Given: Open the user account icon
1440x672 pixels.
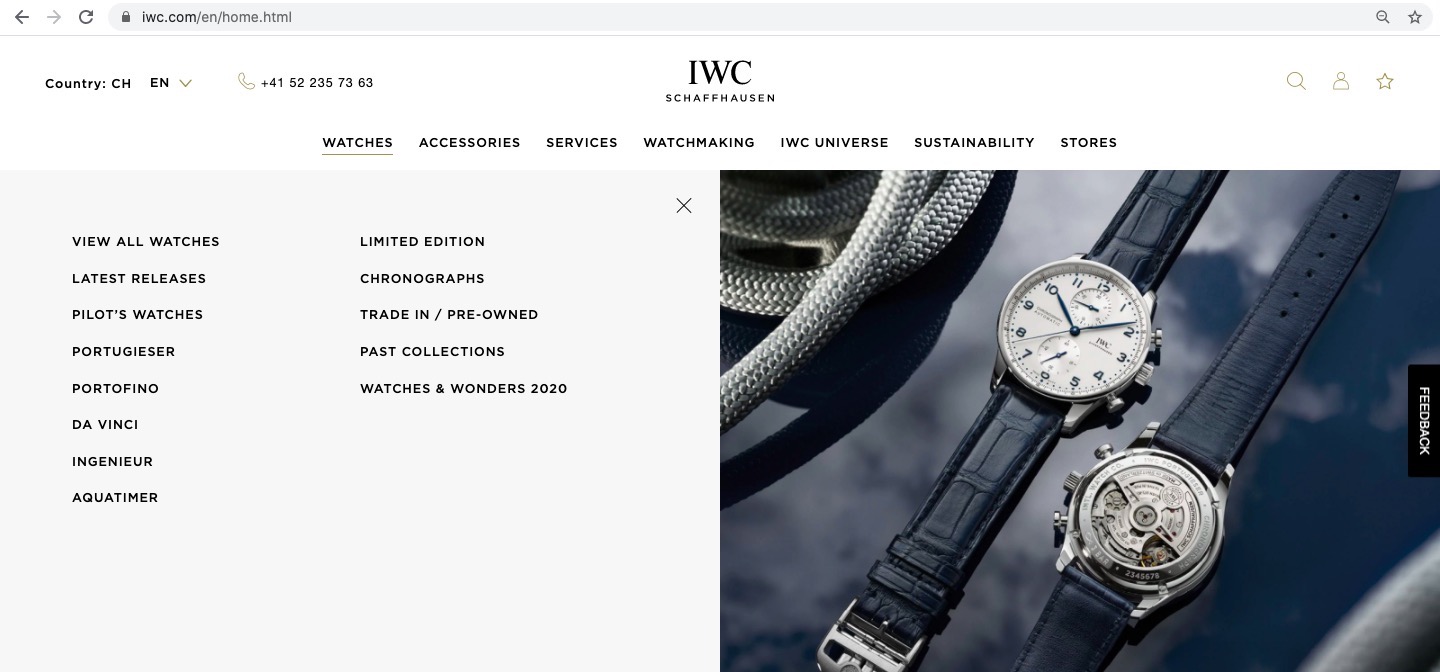Looking at the screenshot, I should tap(1341, 82).
